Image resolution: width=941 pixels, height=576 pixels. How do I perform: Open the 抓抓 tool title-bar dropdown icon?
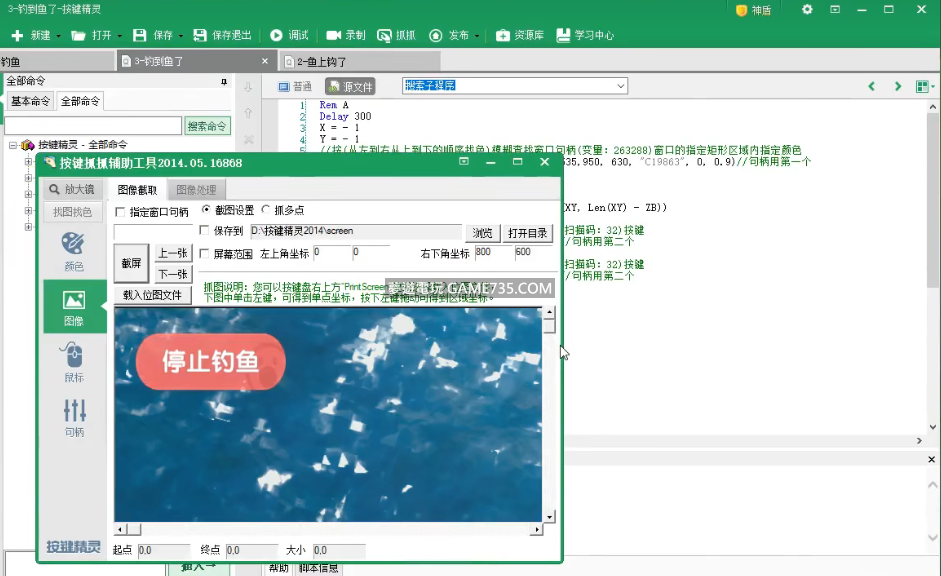pos(464,161)
